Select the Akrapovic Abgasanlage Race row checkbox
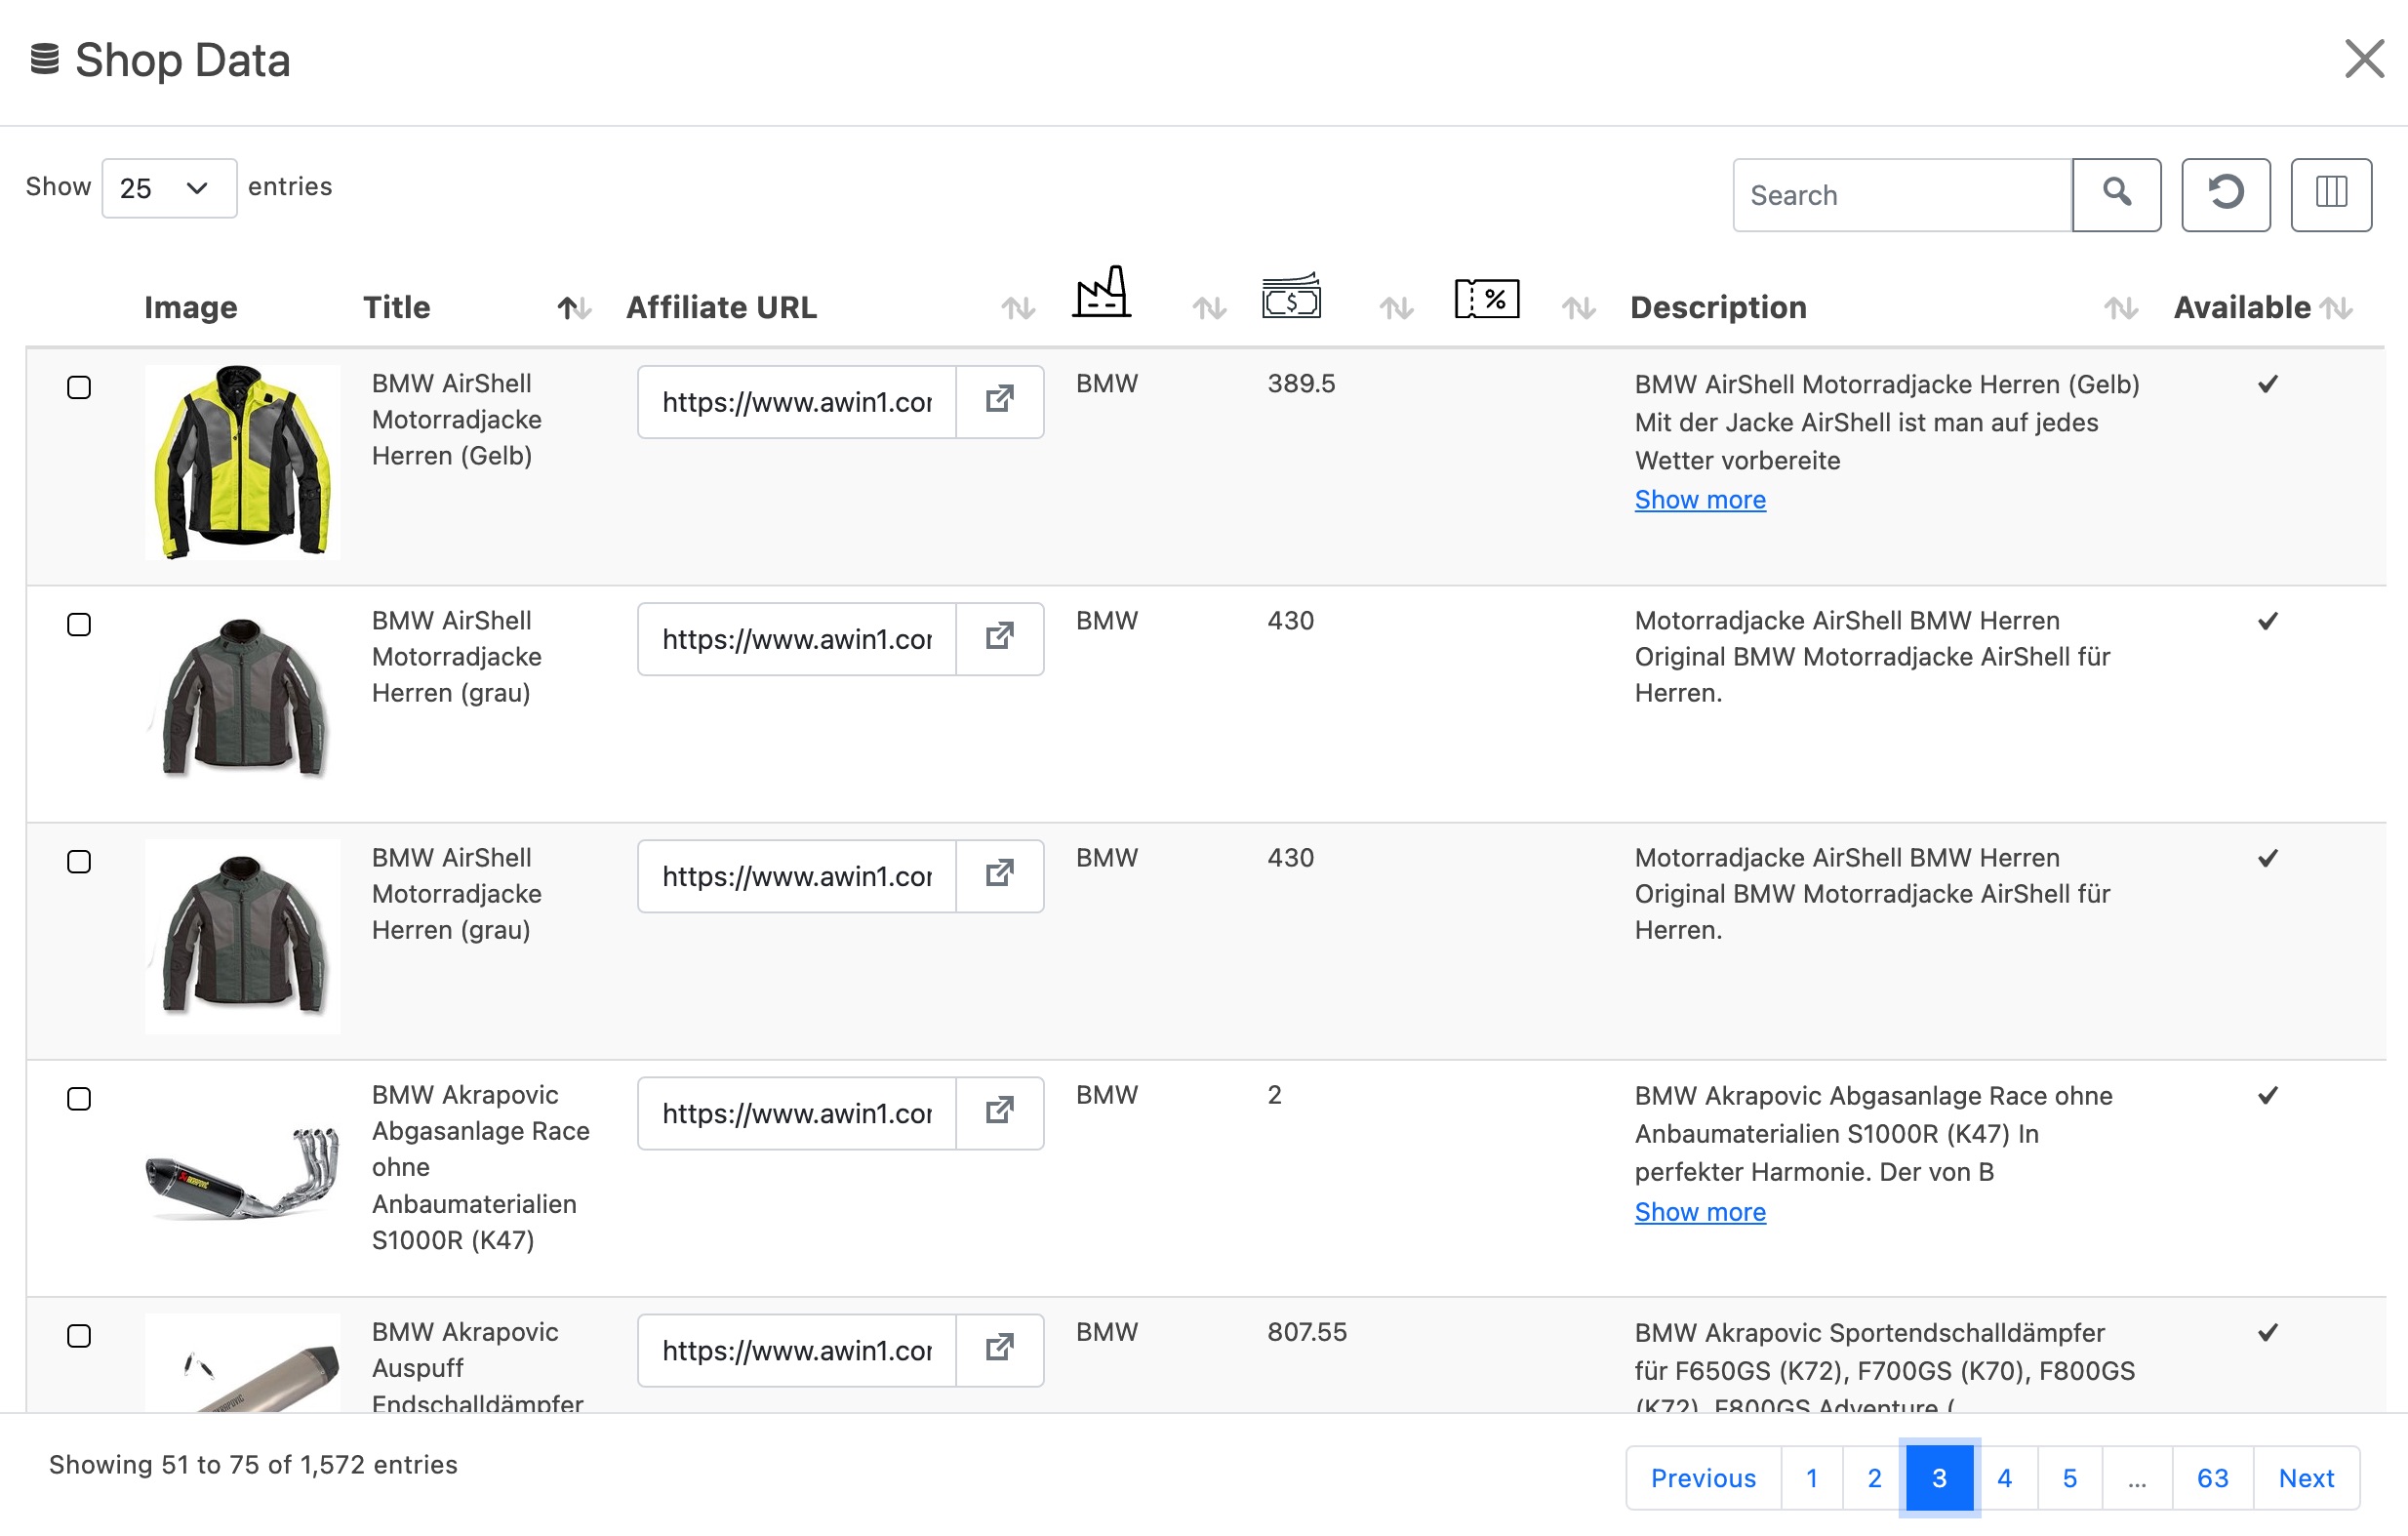Viewport: 2408px width, 1536px height. pyautogui.click(x=79, y=1098)
